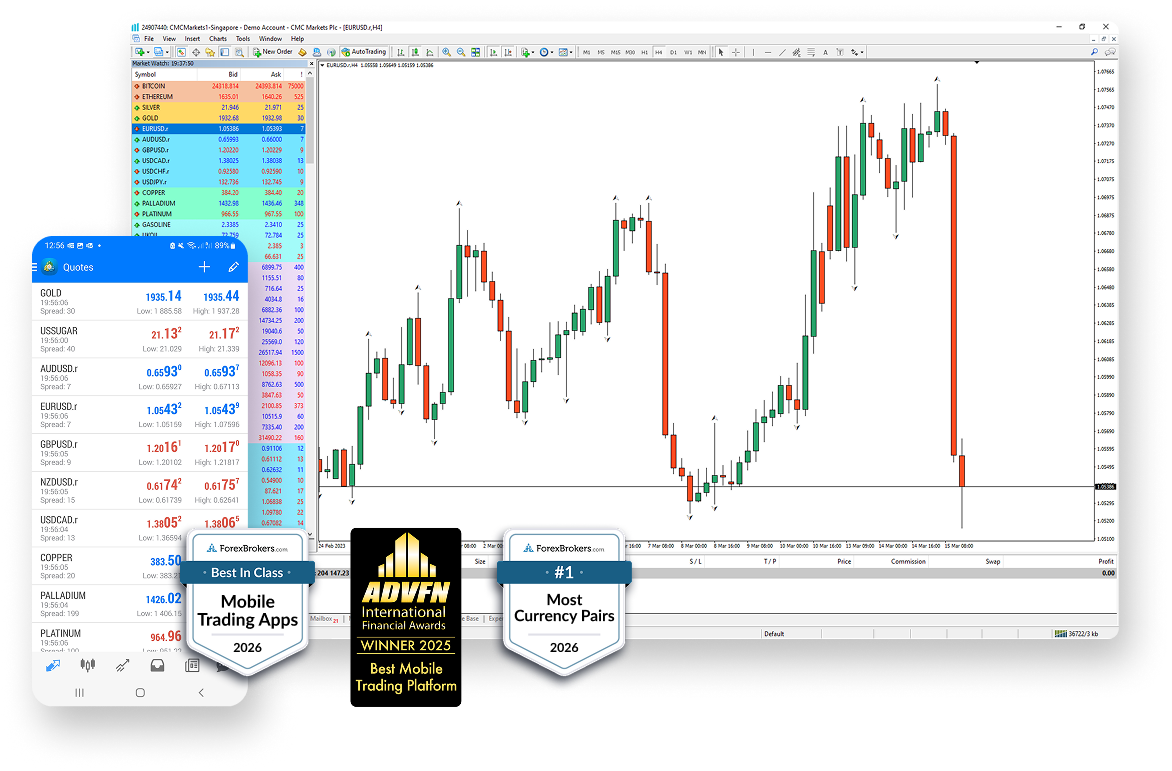Open the New Order dialog

point(273,52)
